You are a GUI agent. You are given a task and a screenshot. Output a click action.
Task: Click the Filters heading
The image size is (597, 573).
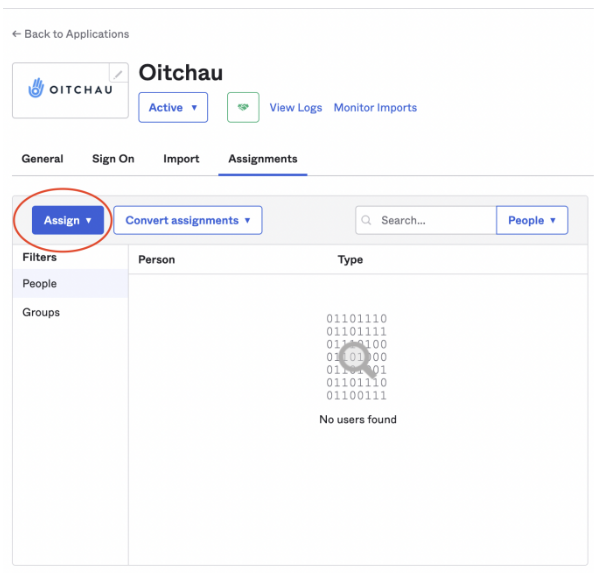click(x=40, y=257)
